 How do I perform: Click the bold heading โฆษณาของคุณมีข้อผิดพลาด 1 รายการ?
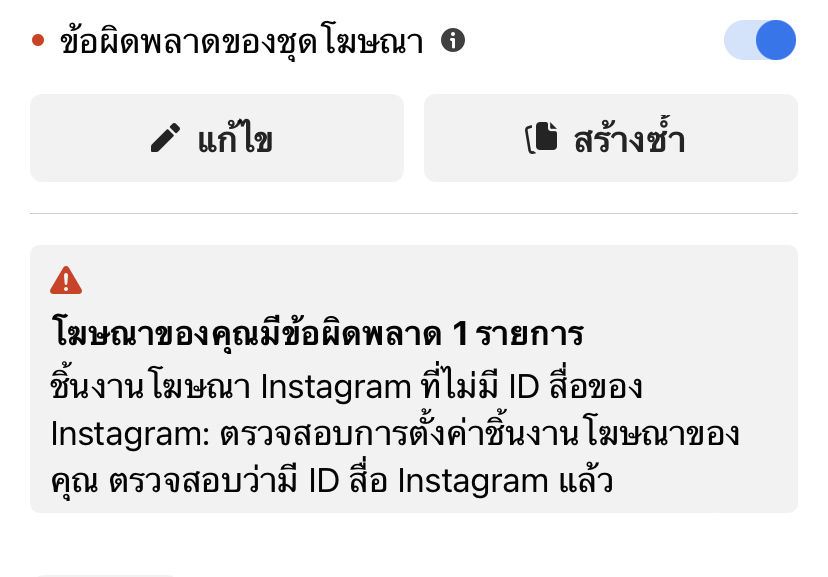pos(317,334)
